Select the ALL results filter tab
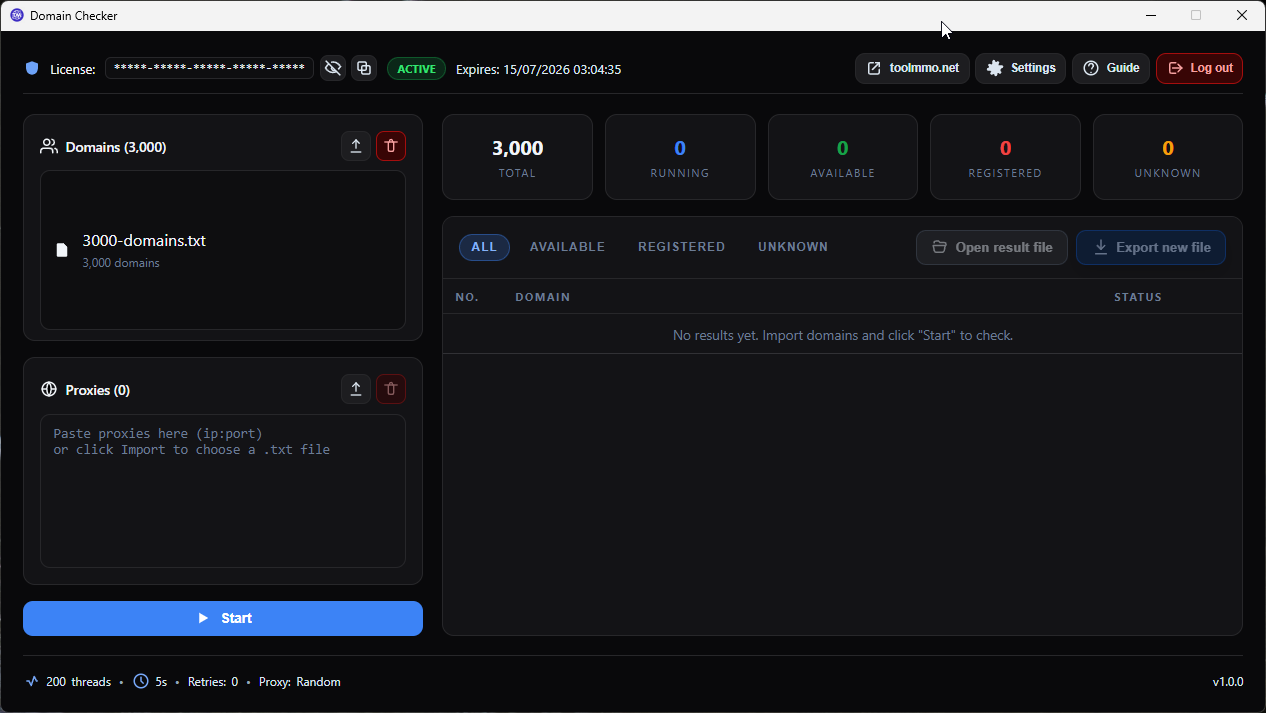The height and width of the screenshot is (713, 1266). click(484, 247)
